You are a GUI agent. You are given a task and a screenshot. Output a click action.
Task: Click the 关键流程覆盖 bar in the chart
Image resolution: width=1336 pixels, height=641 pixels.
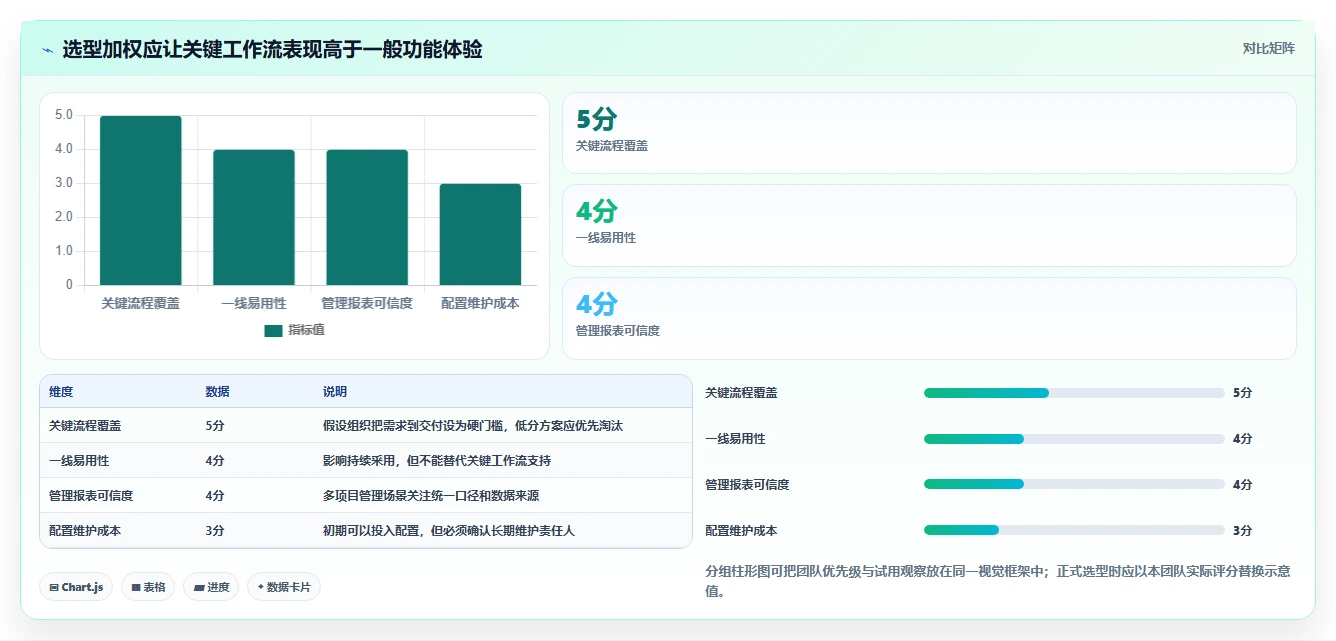[141, 201]
